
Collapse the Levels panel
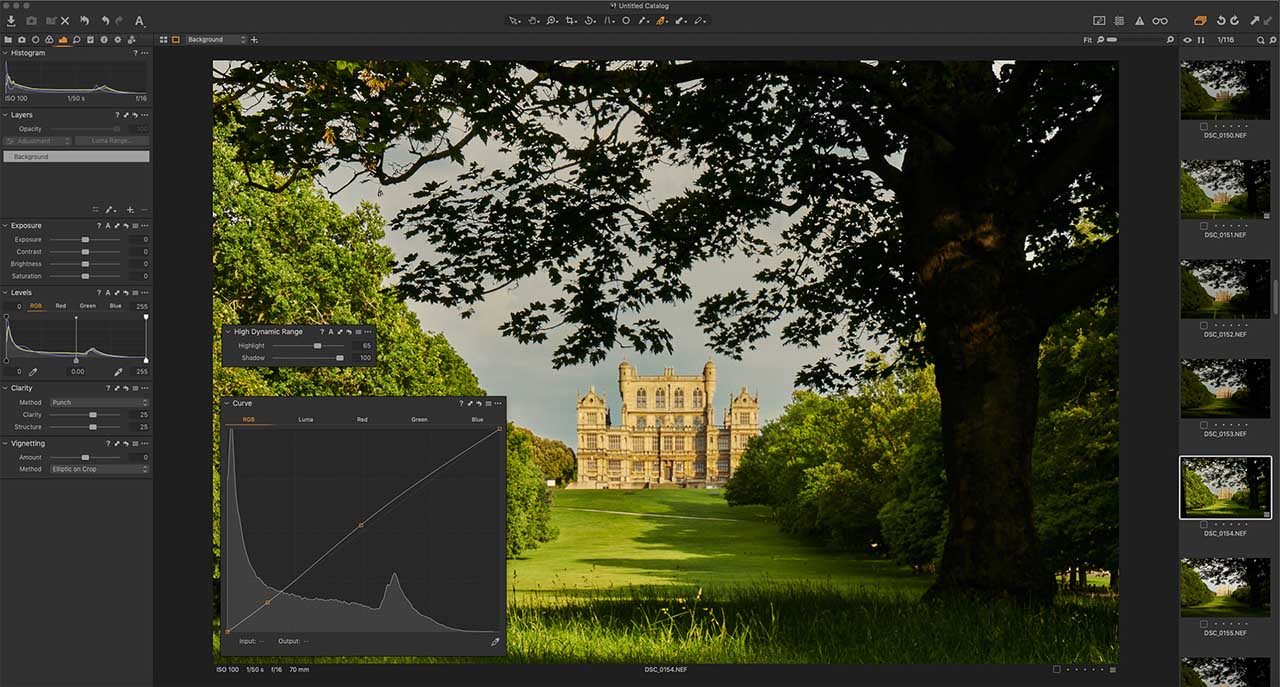pyautogui.click(x=5, y=293)
